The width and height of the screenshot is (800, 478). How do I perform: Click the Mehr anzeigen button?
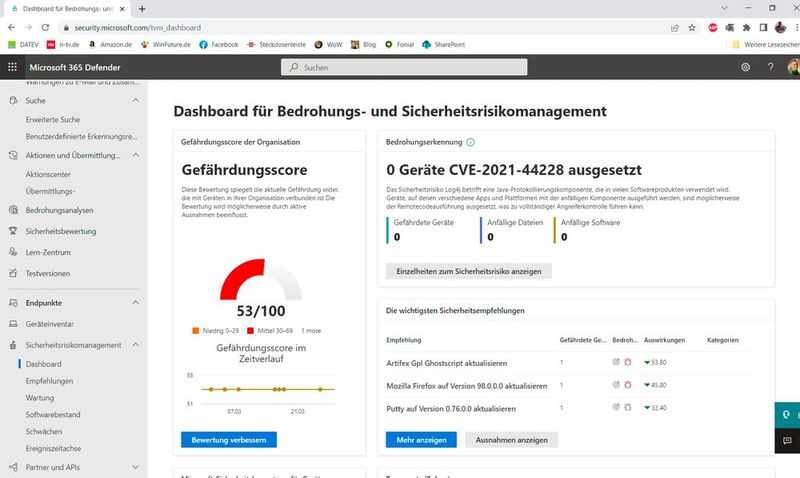point(421,440)
